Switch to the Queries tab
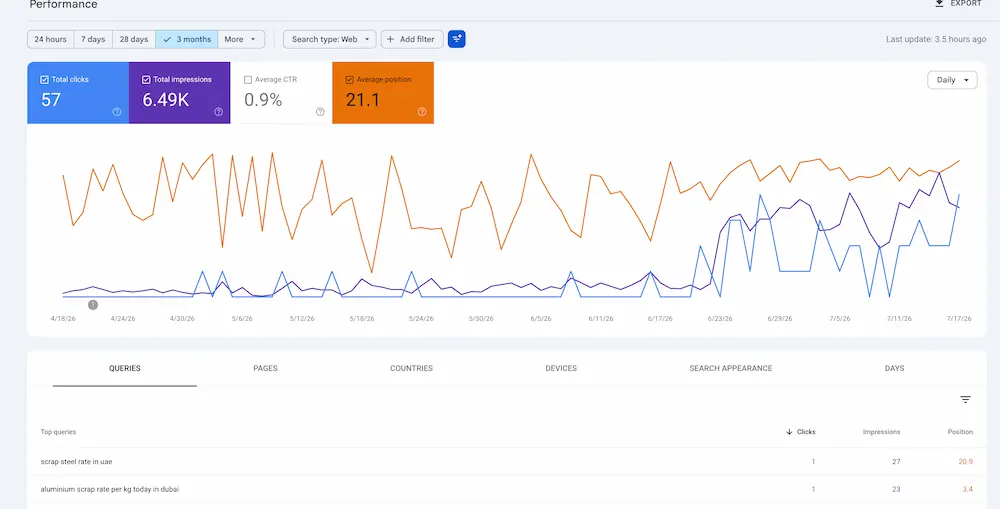This screenshot has height=509, width=1000. point(124,368)
